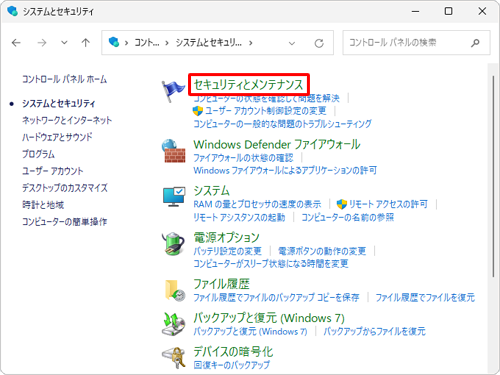Expand chevron after システムとセキュリ breadcrumb
This screenshot has width=500, height=375.
click(x=250, y=43)
